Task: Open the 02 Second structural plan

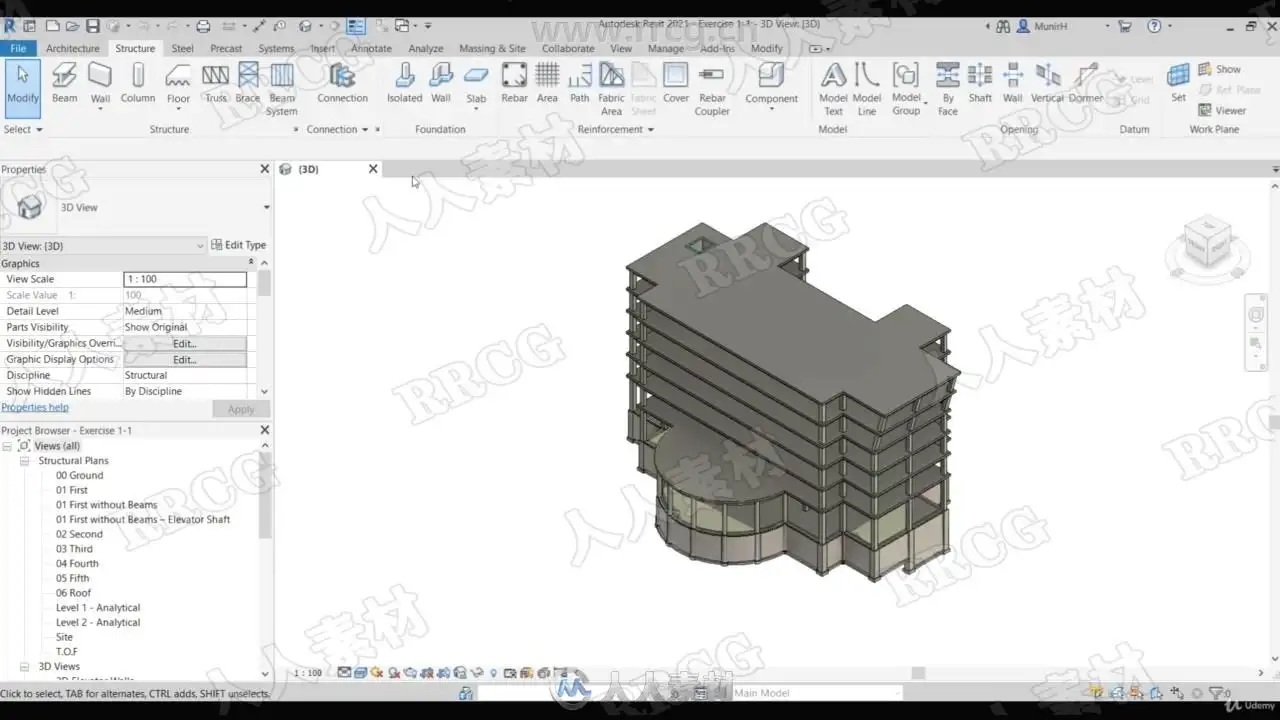Action: 79,534
